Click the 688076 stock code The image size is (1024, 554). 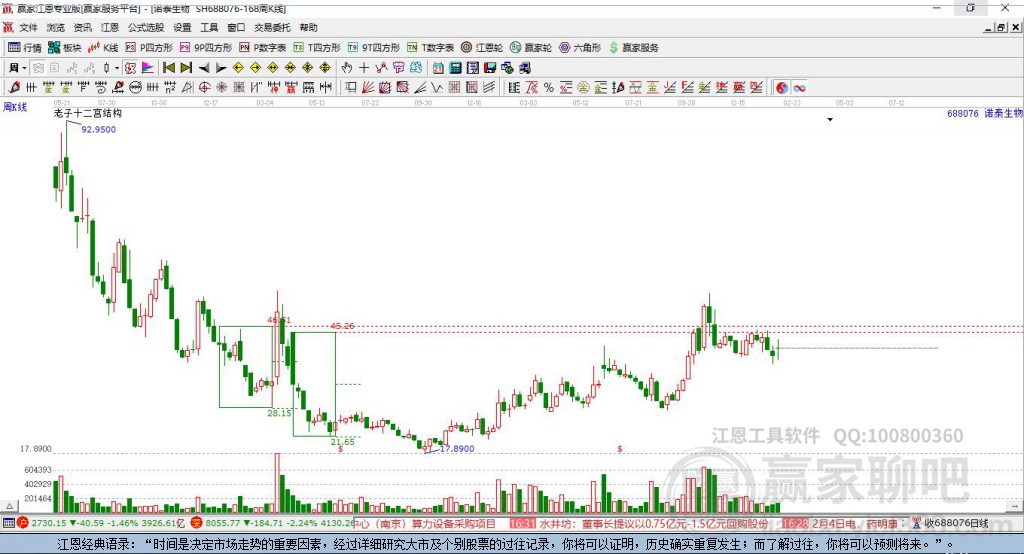963,114
